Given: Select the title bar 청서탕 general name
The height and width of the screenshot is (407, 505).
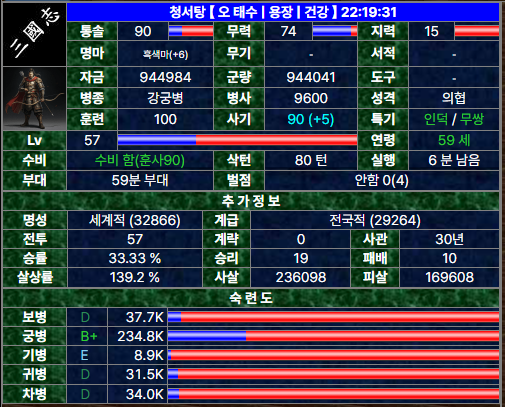Looking at the screenshot, I should click(186, 12).
